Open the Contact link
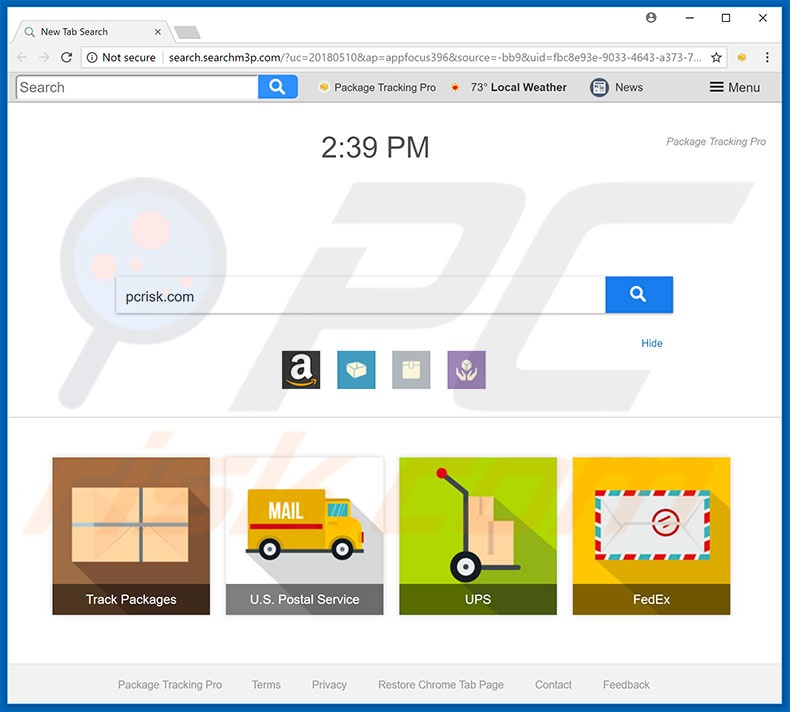Image resolution: width=790 pixels, height=712 pixels. point(553,685)
